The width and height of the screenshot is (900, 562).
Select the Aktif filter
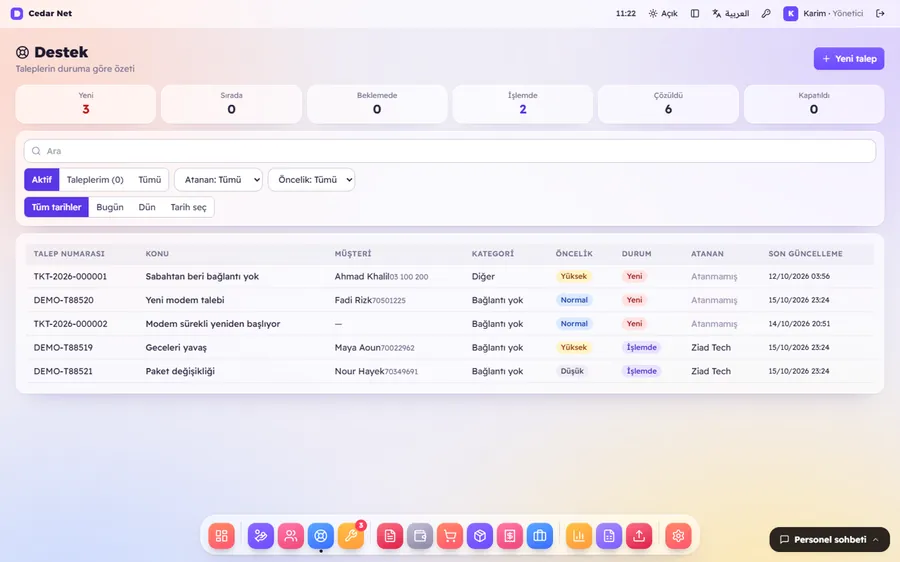(42, 180)
